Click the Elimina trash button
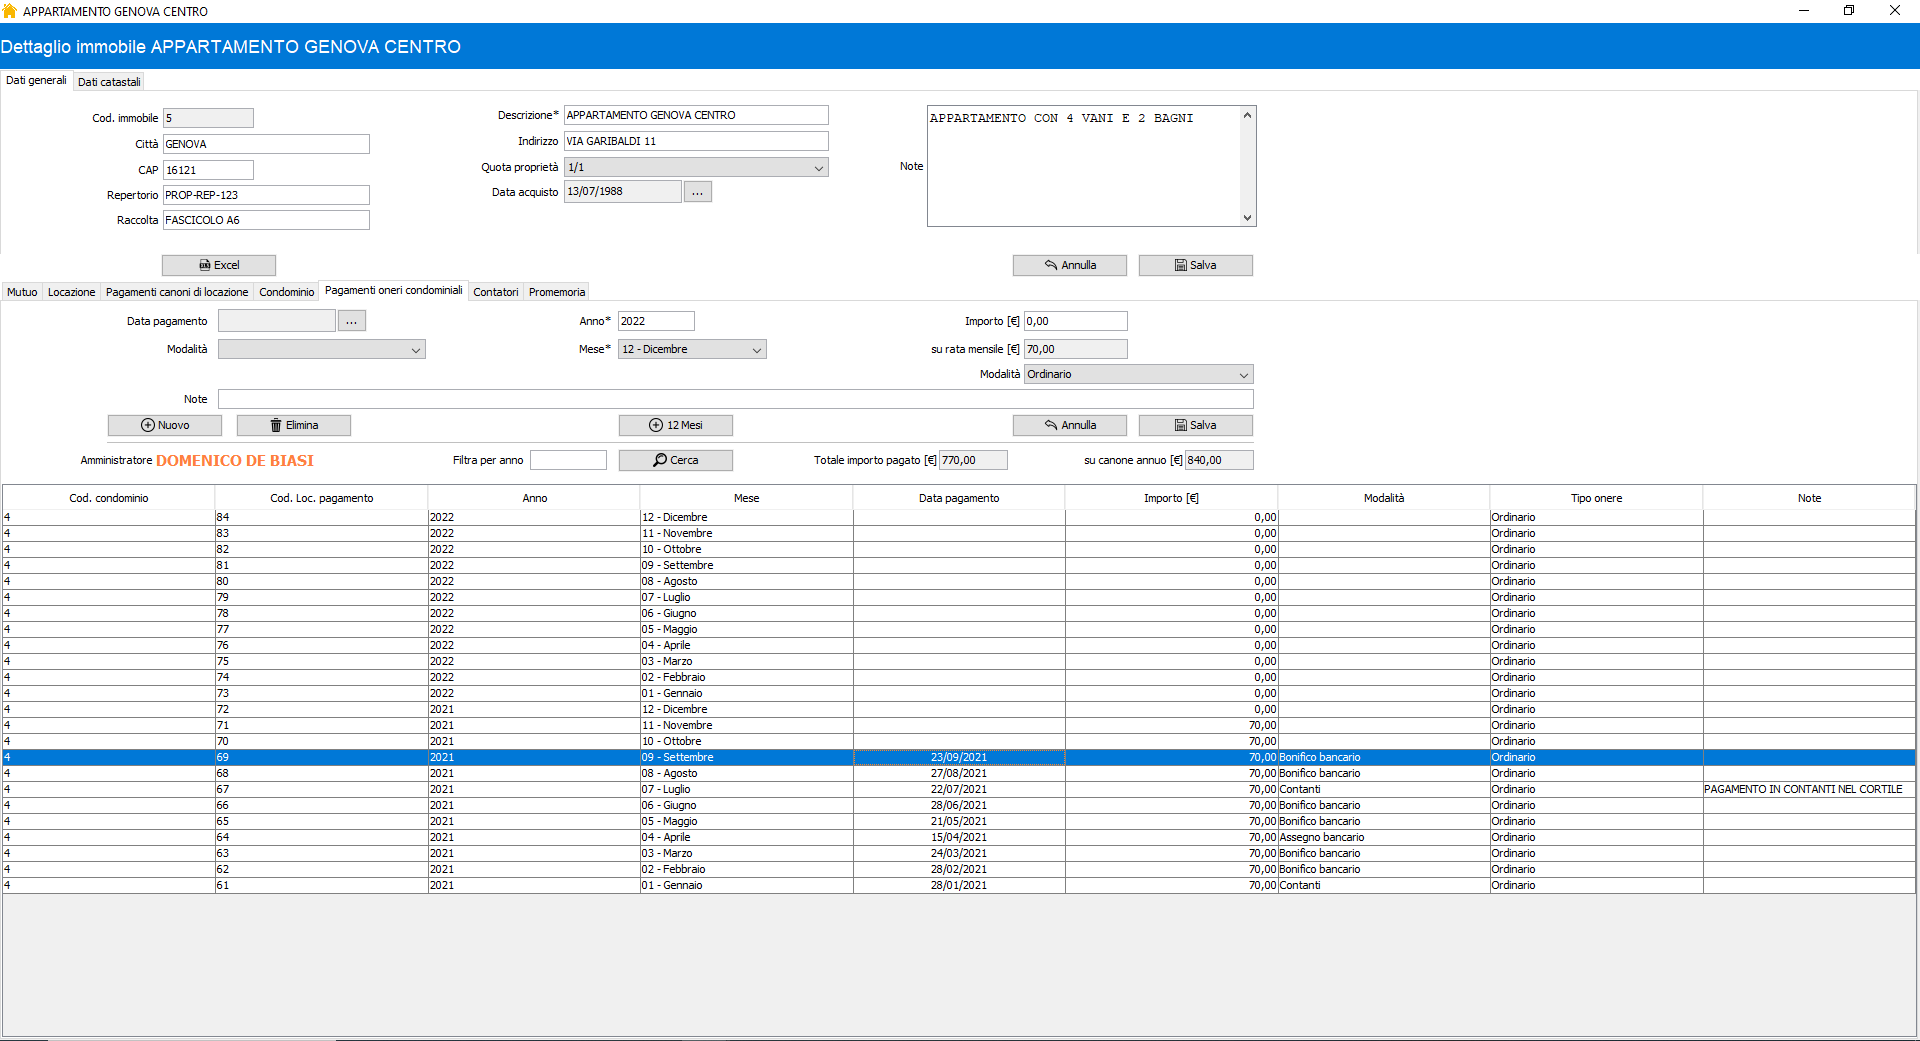 pos(293,425)
